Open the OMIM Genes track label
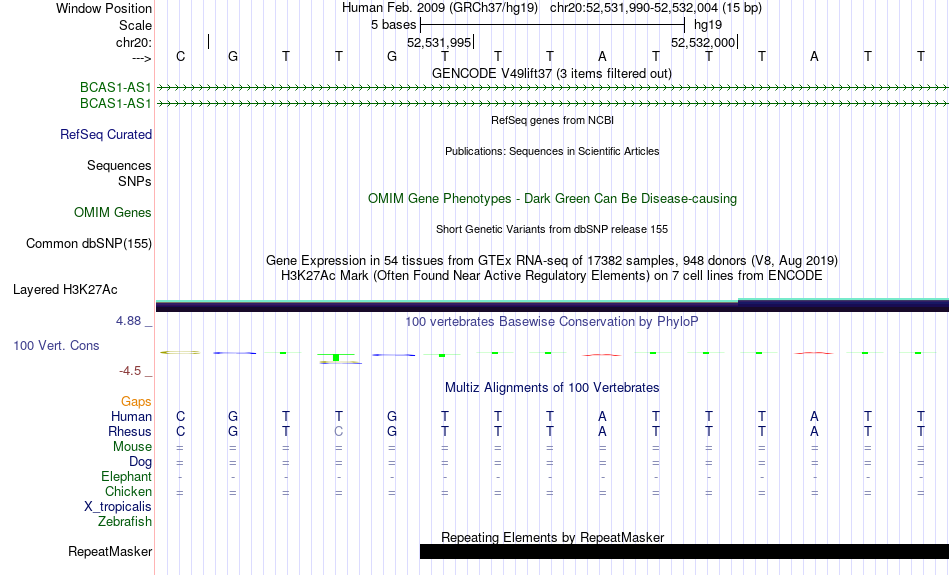Viewport: 950px width, 575px height. click(112, 213)
